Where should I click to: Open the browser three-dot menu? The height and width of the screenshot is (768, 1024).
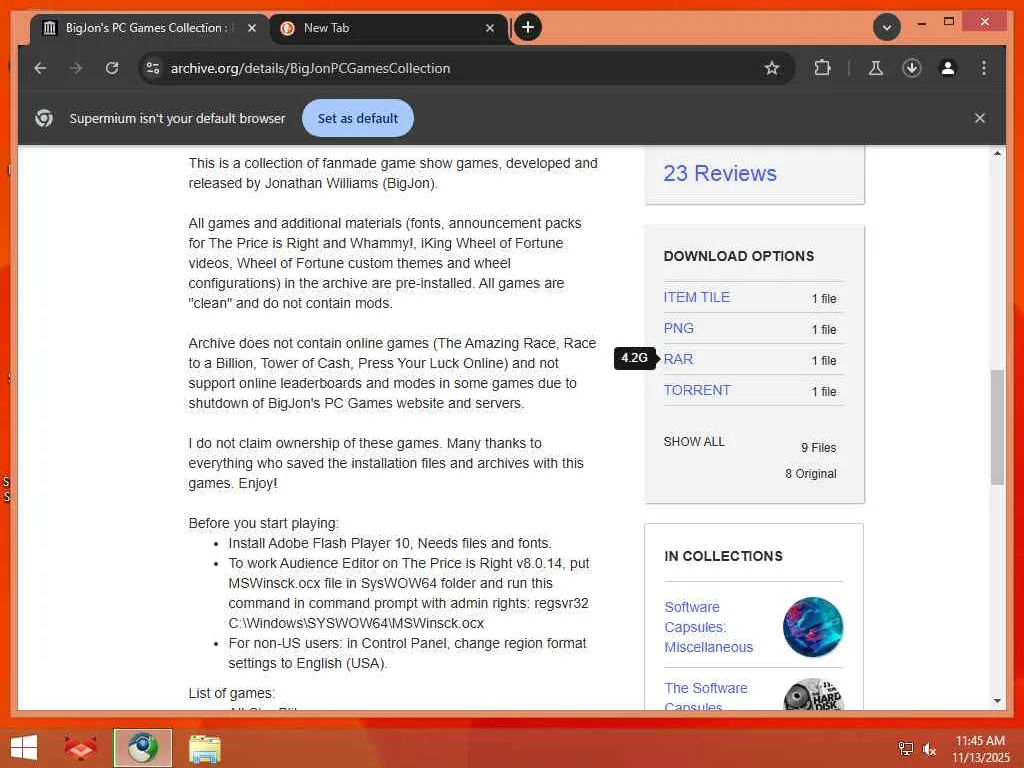tap(984, 68)
